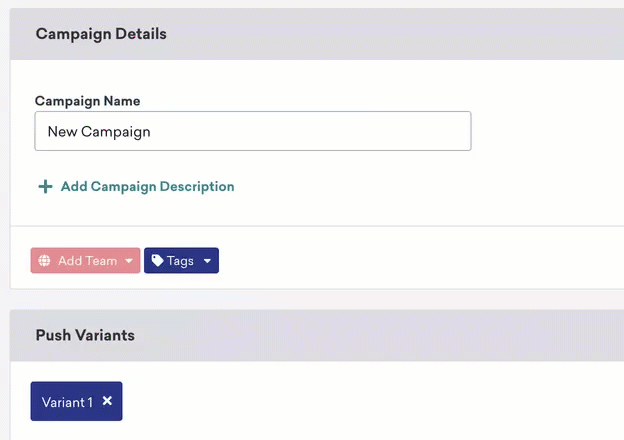Click empty end of Campaign Name field
This screenshot has width=624, height=440.
pyautogui.click(x=310, y=131)
